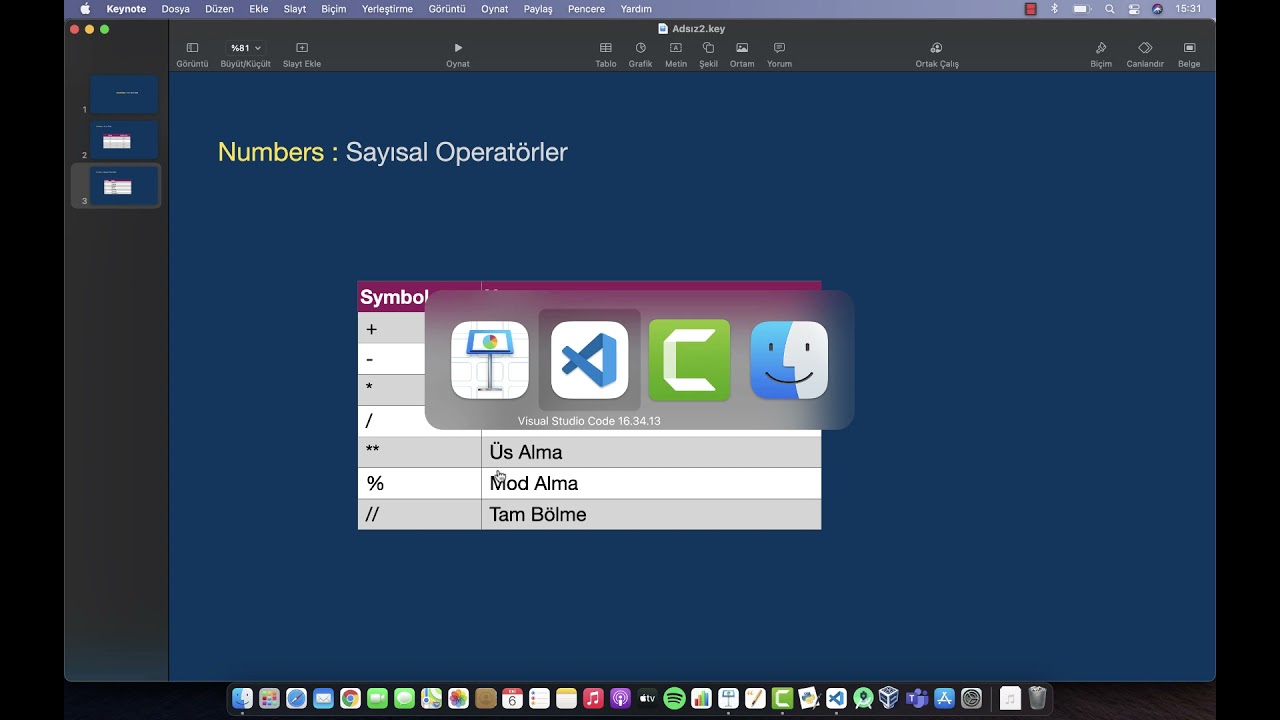Open Launchpad from the Dock

coord(269,699)
